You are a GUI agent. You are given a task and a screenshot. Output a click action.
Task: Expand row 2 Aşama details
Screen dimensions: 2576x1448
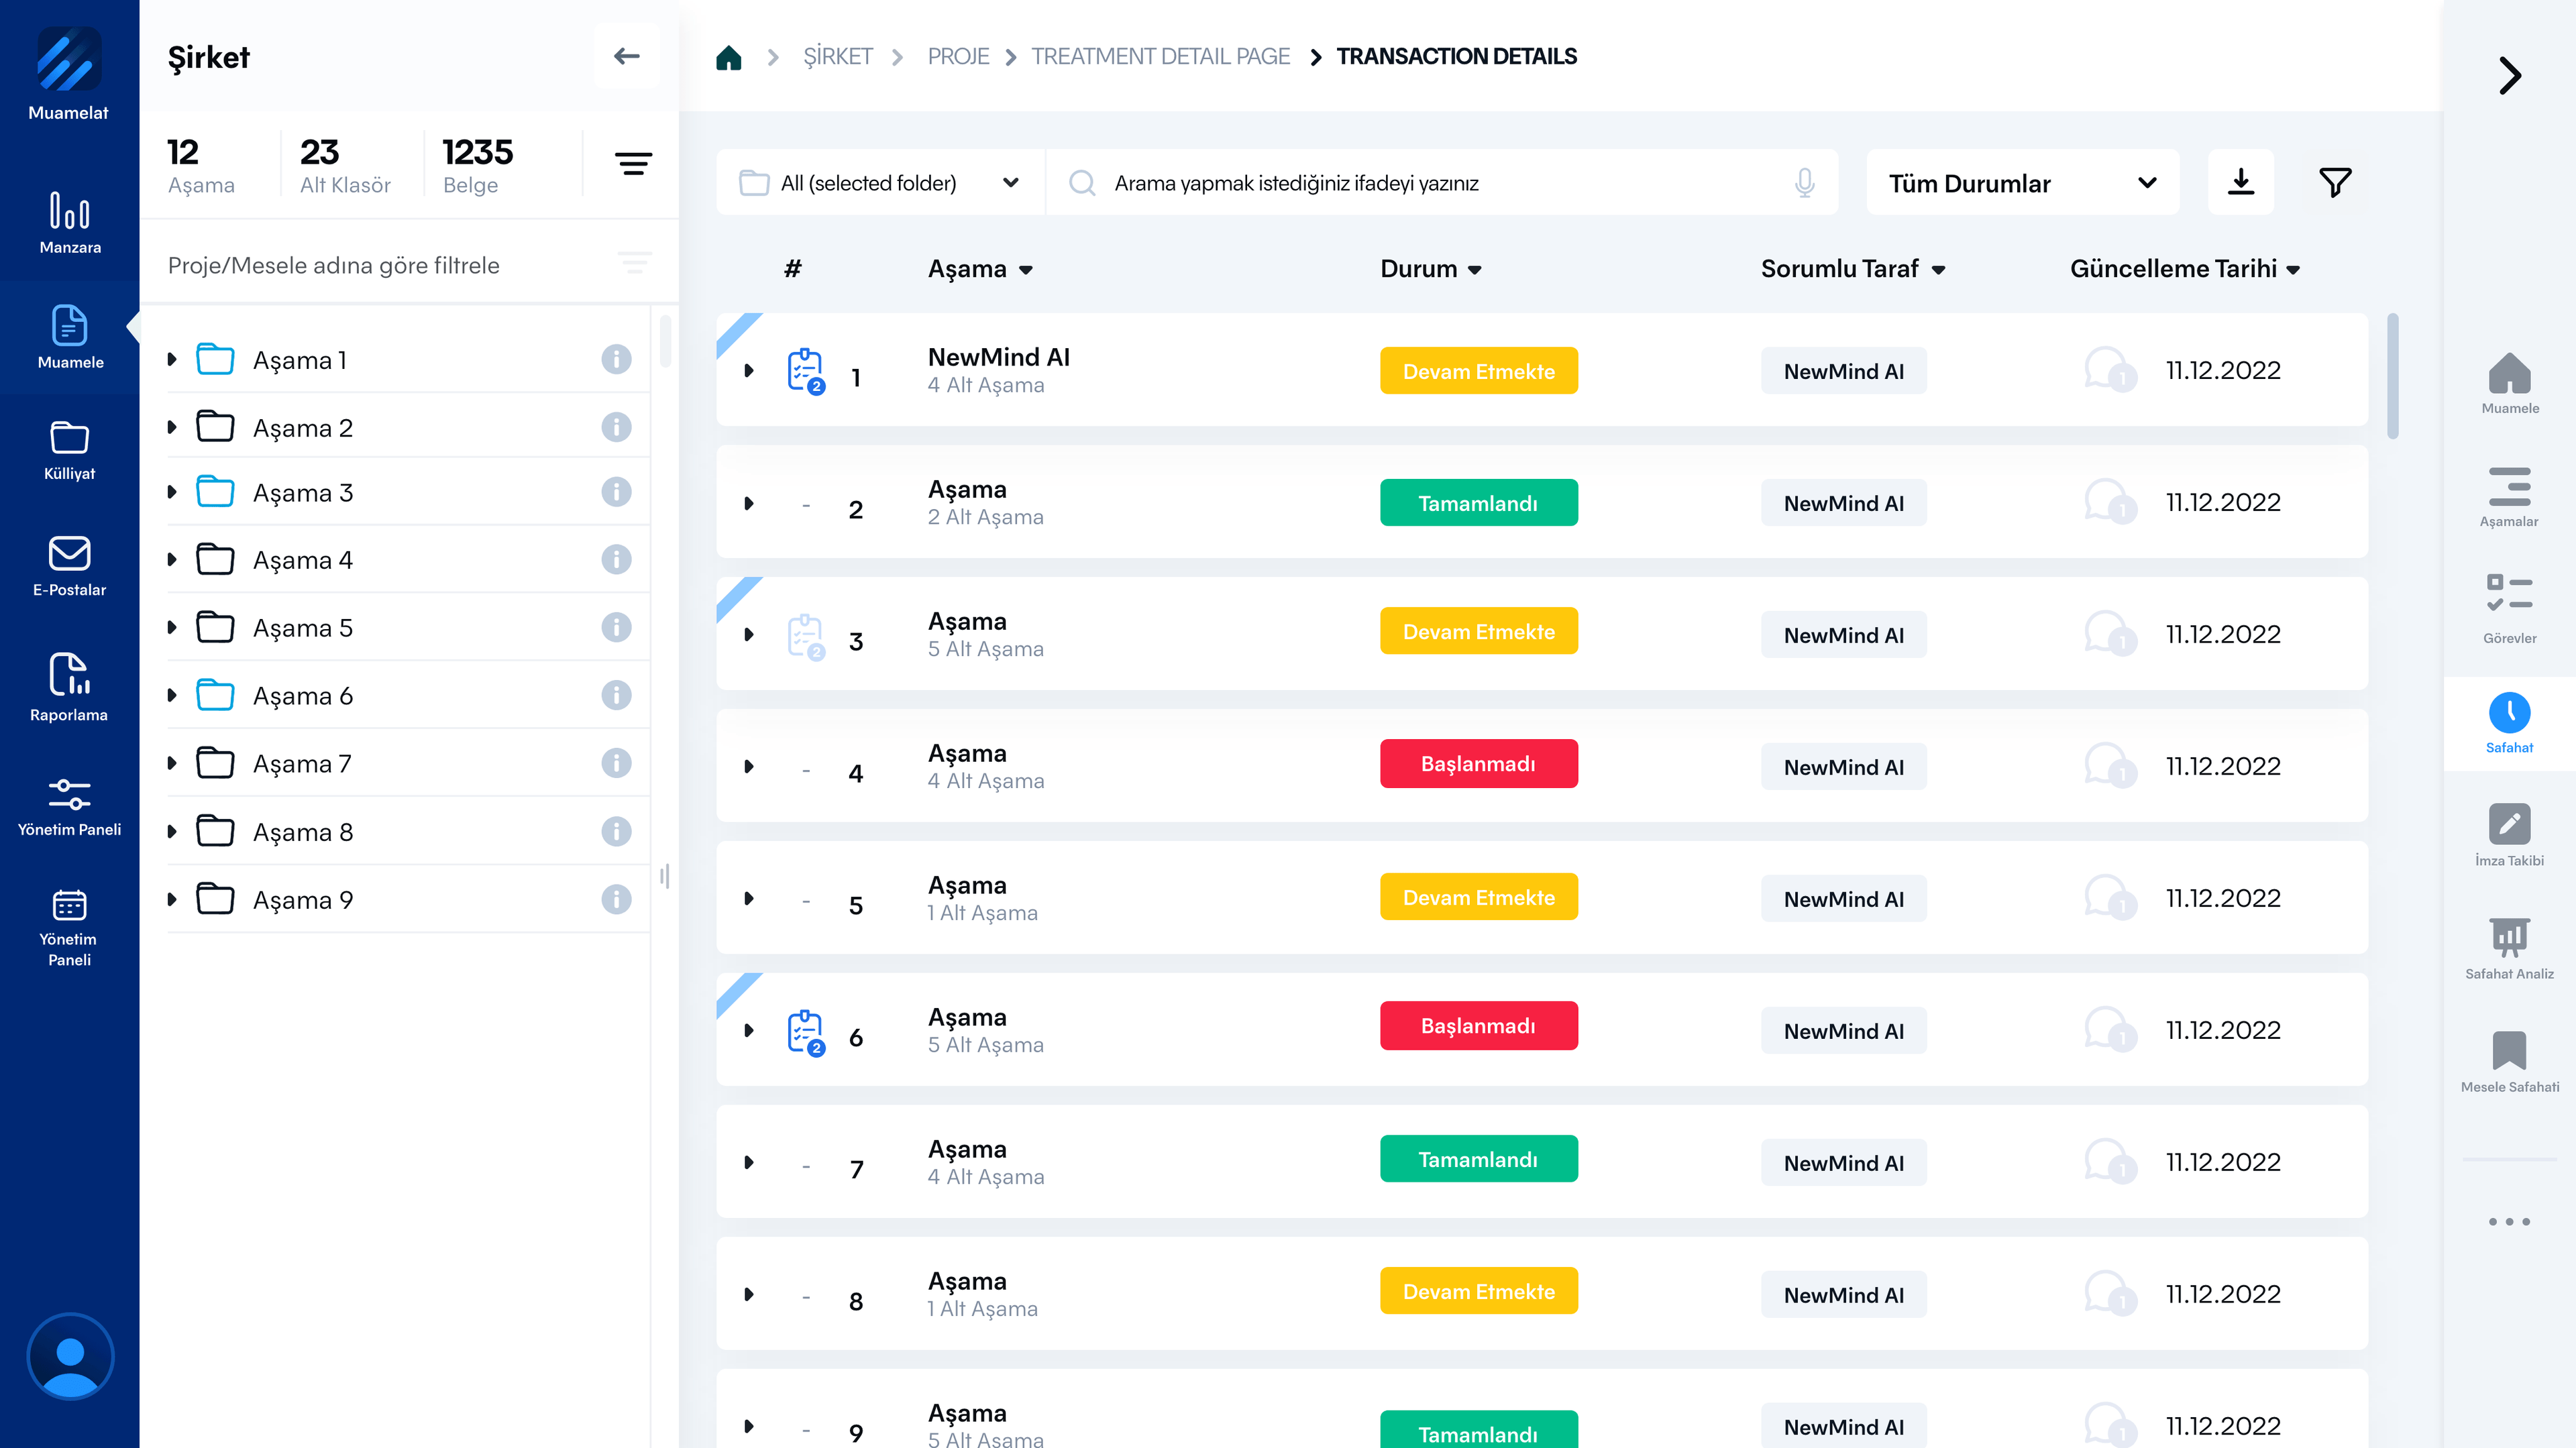(749, 503)
